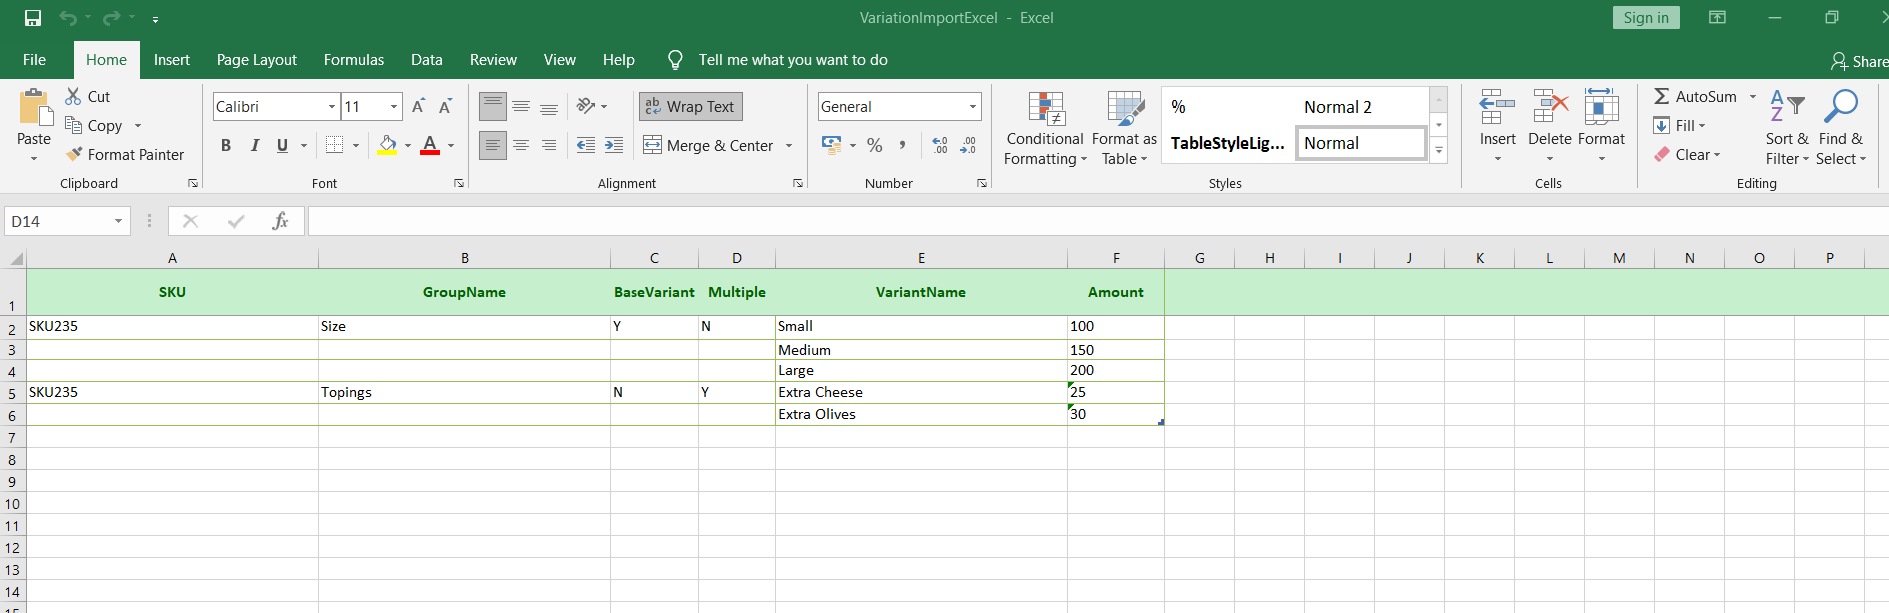Increase font size
Image resolution: width=1889 pixels, height=613 pixels.
[419, 107]
